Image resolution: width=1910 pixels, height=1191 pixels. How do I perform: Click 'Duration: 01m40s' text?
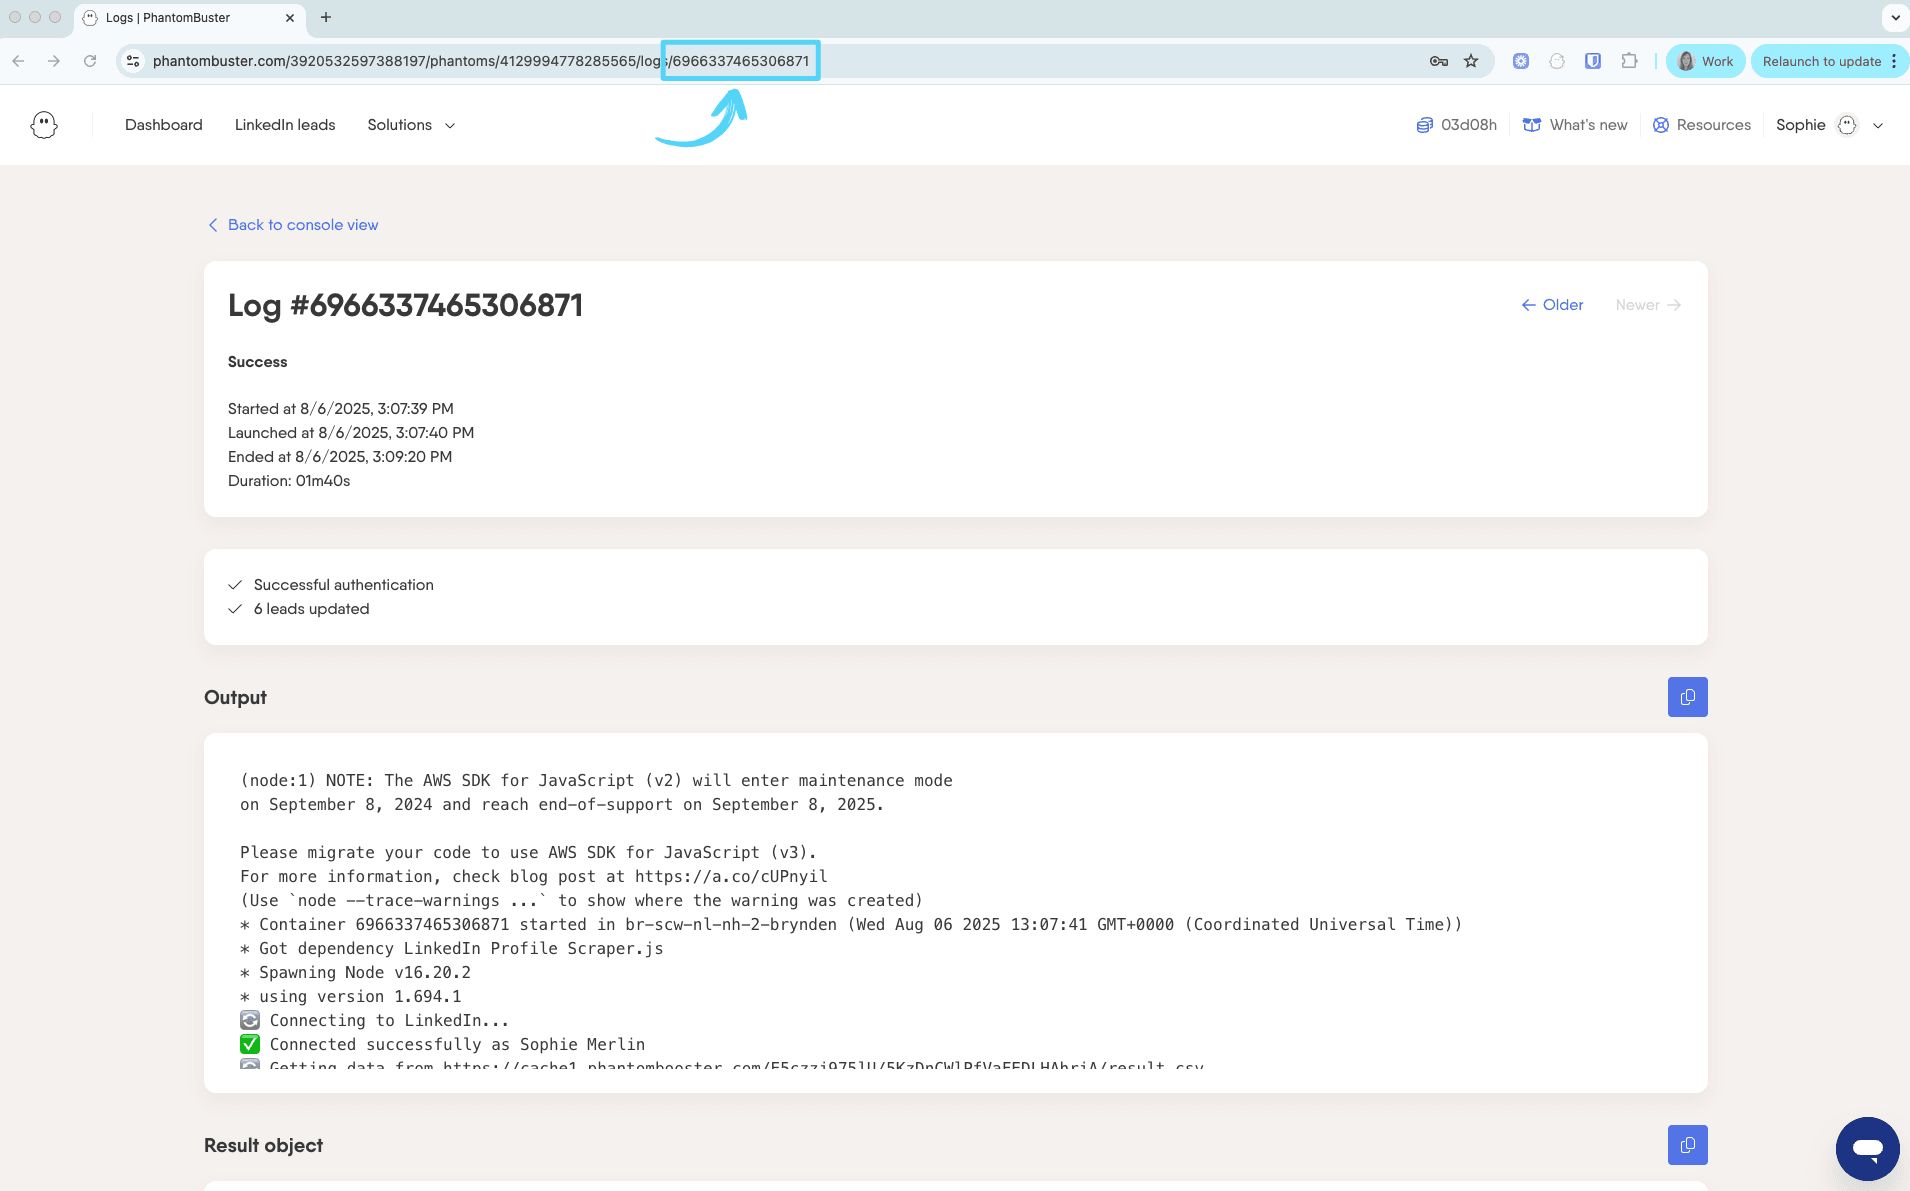[x=289, y=481]
